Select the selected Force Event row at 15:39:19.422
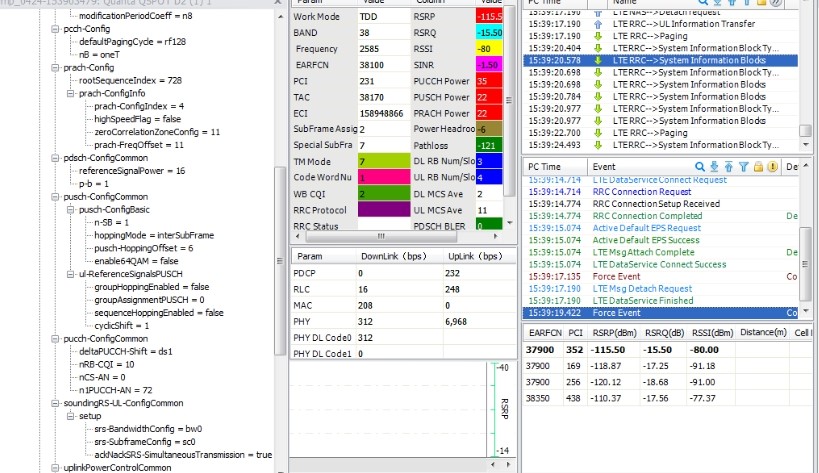The width and height of the screenshot is (819, 473). click(661, 313)
